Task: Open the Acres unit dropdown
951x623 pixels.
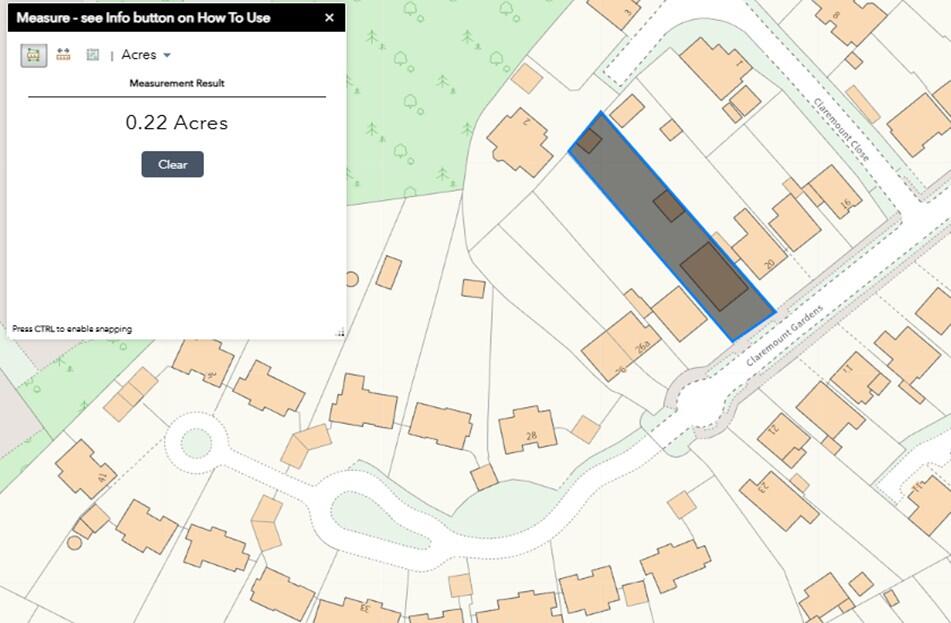Action: (x=146, y=55)
